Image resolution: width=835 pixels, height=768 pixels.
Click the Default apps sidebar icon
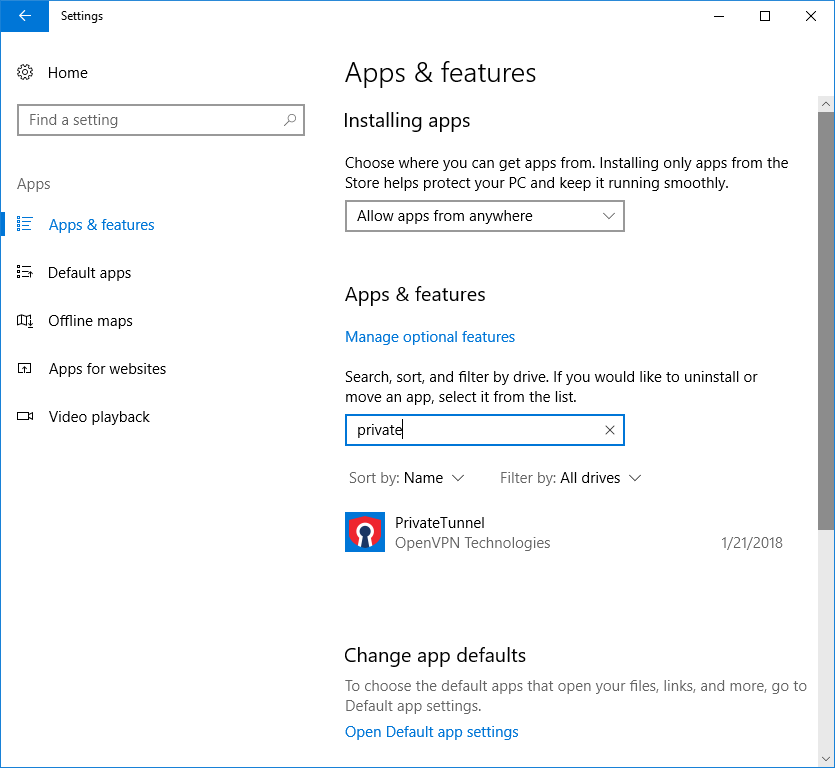[24, 272]
